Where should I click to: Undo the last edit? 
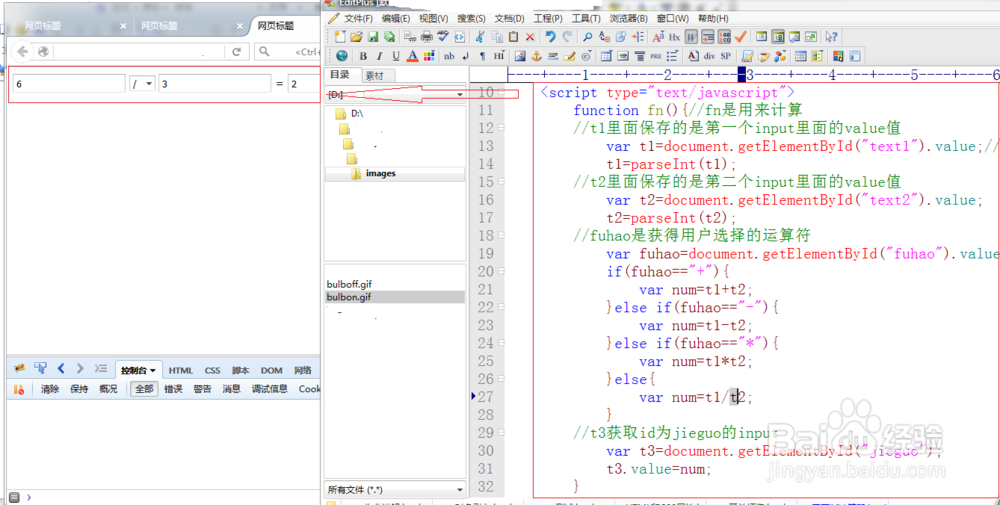click(550, 36)
